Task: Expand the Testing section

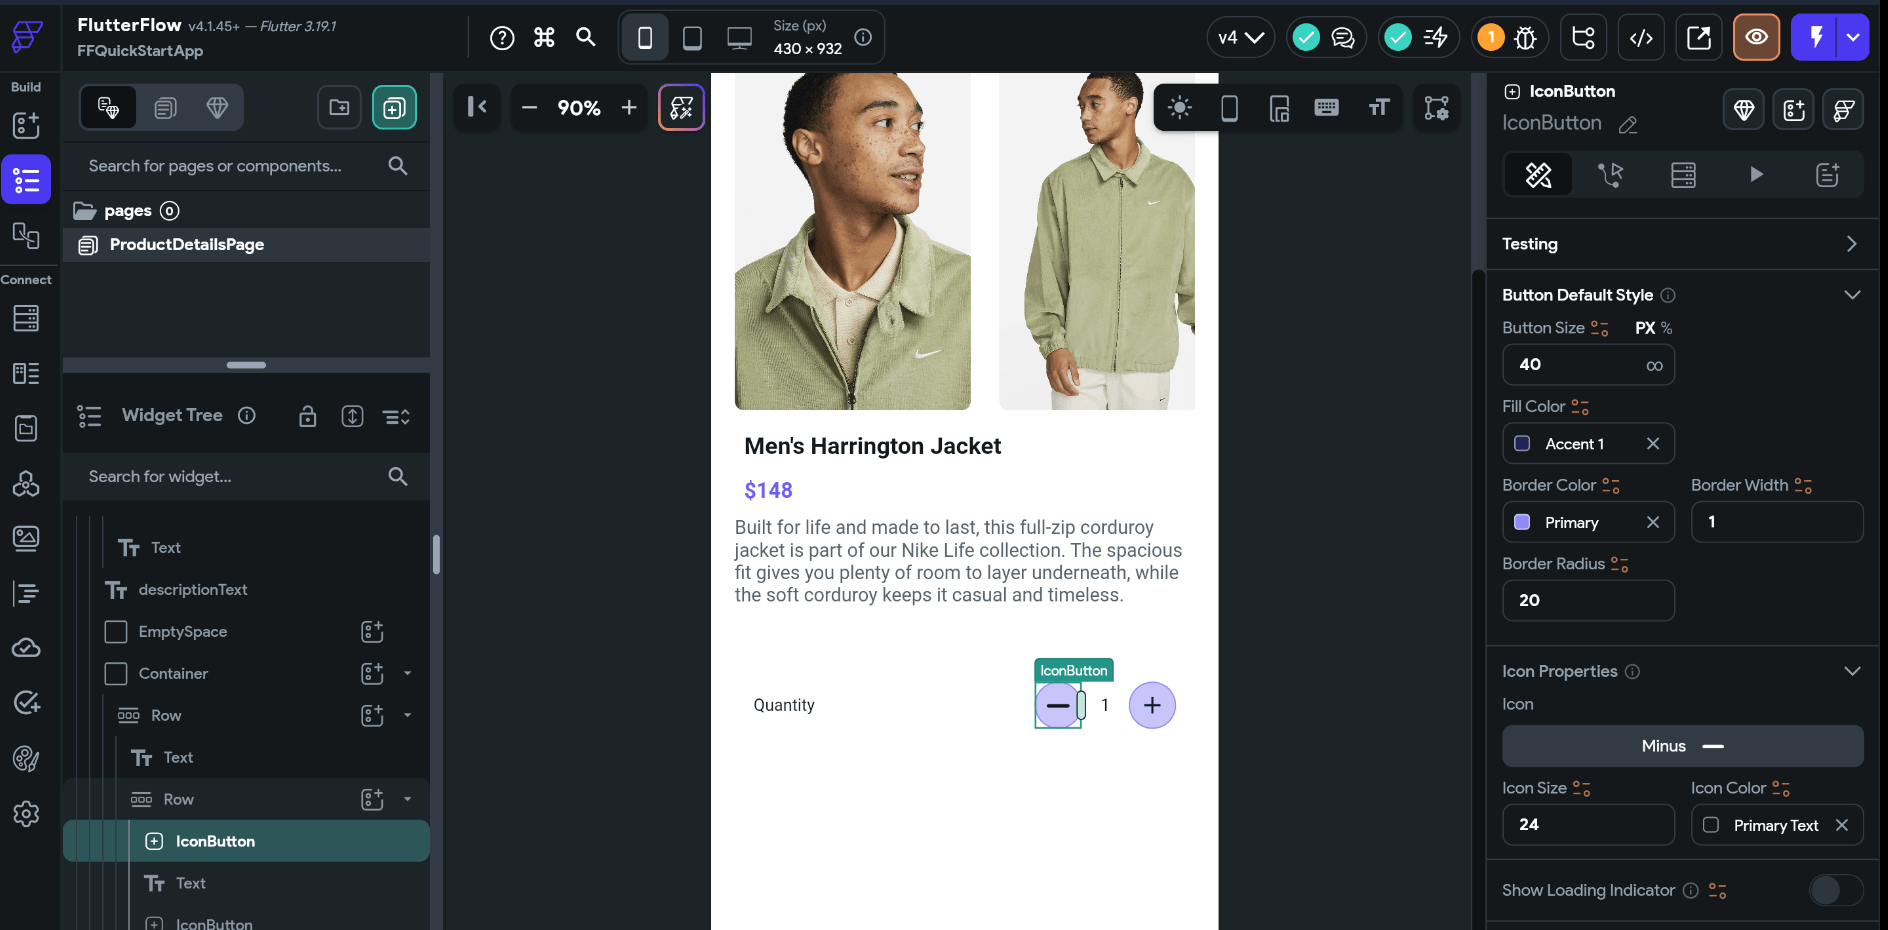Action: (x=1852, y=244)
